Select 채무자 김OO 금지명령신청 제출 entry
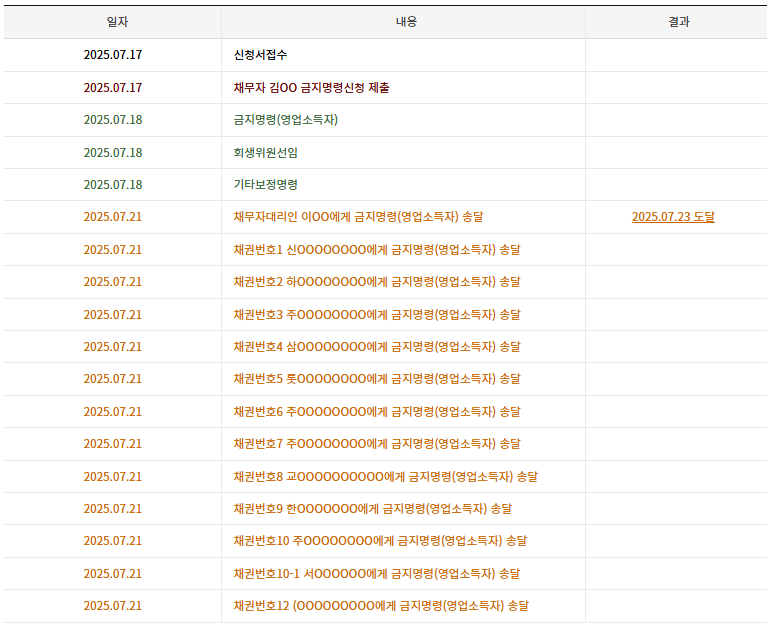Viewport: 777px width, 623px height. pos(311,88)
